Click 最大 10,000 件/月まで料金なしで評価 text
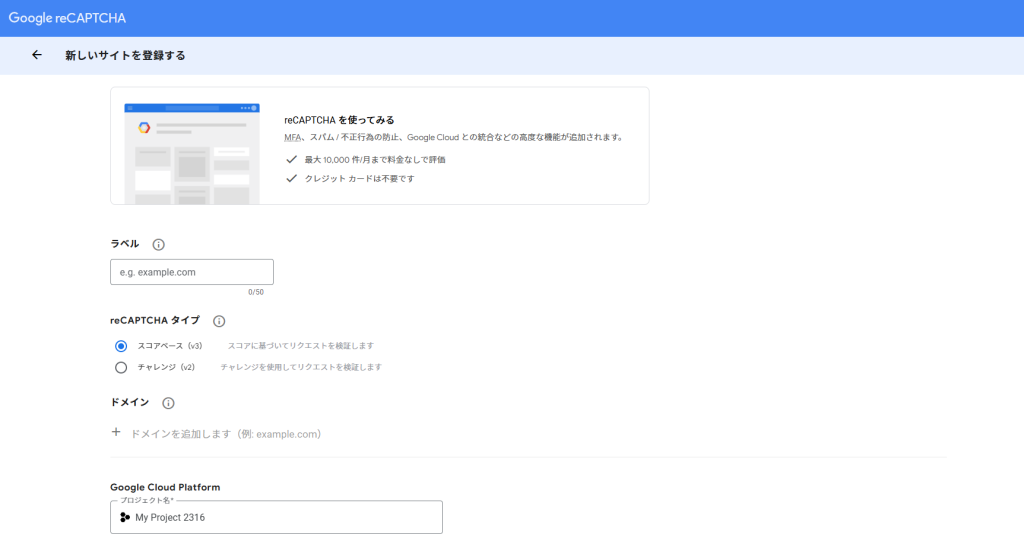 click(375, 160)
